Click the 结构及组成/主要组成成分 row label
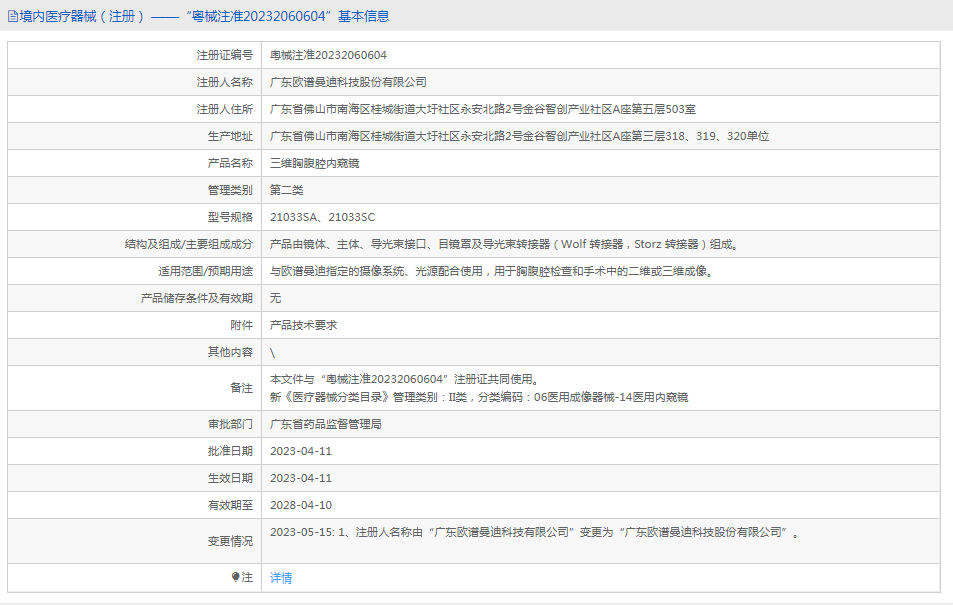 coord(189,244)
